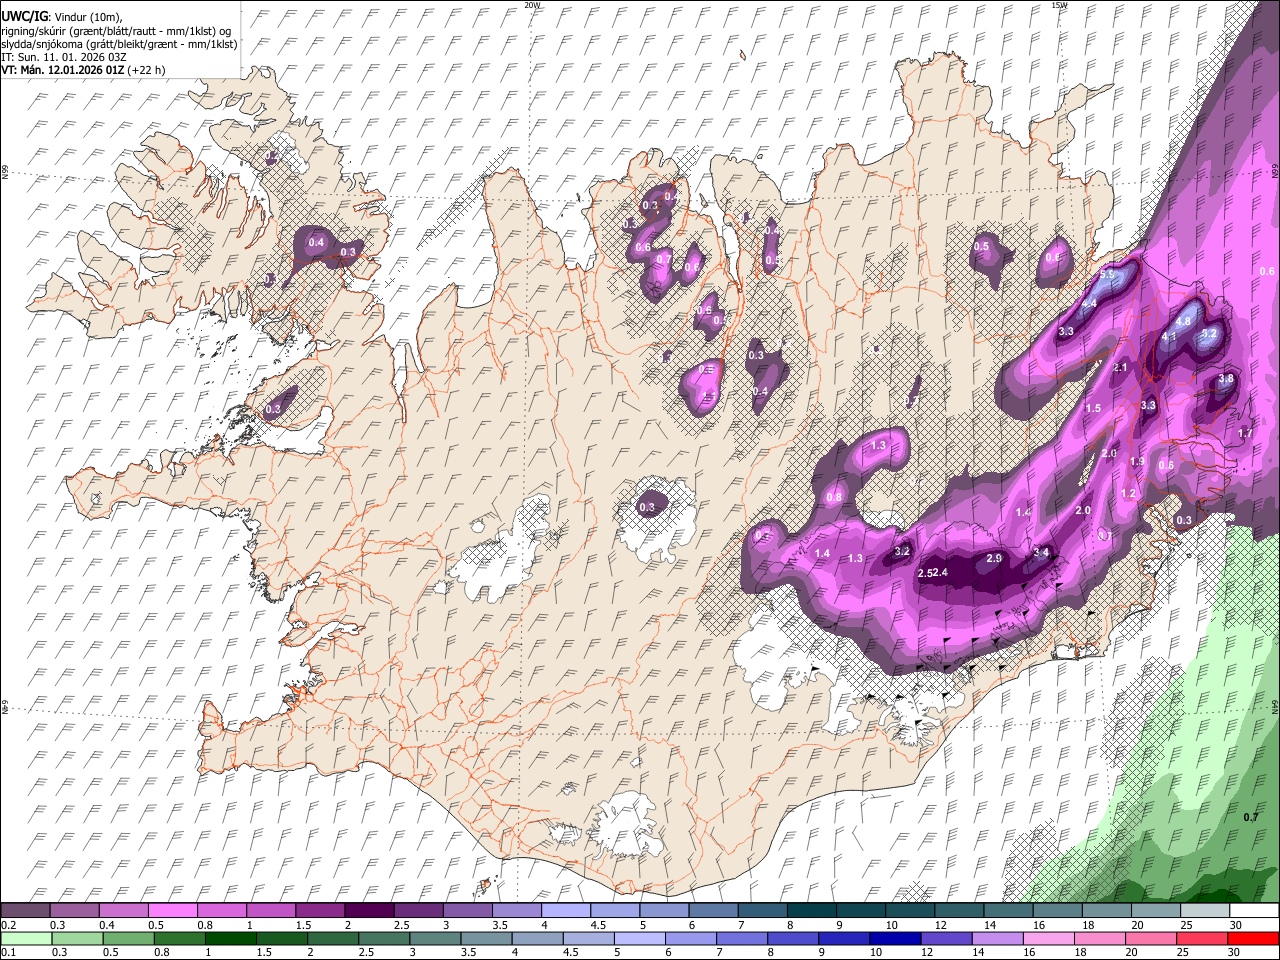Click the 2.1 precipitation value on the map

click(1120, 368)
